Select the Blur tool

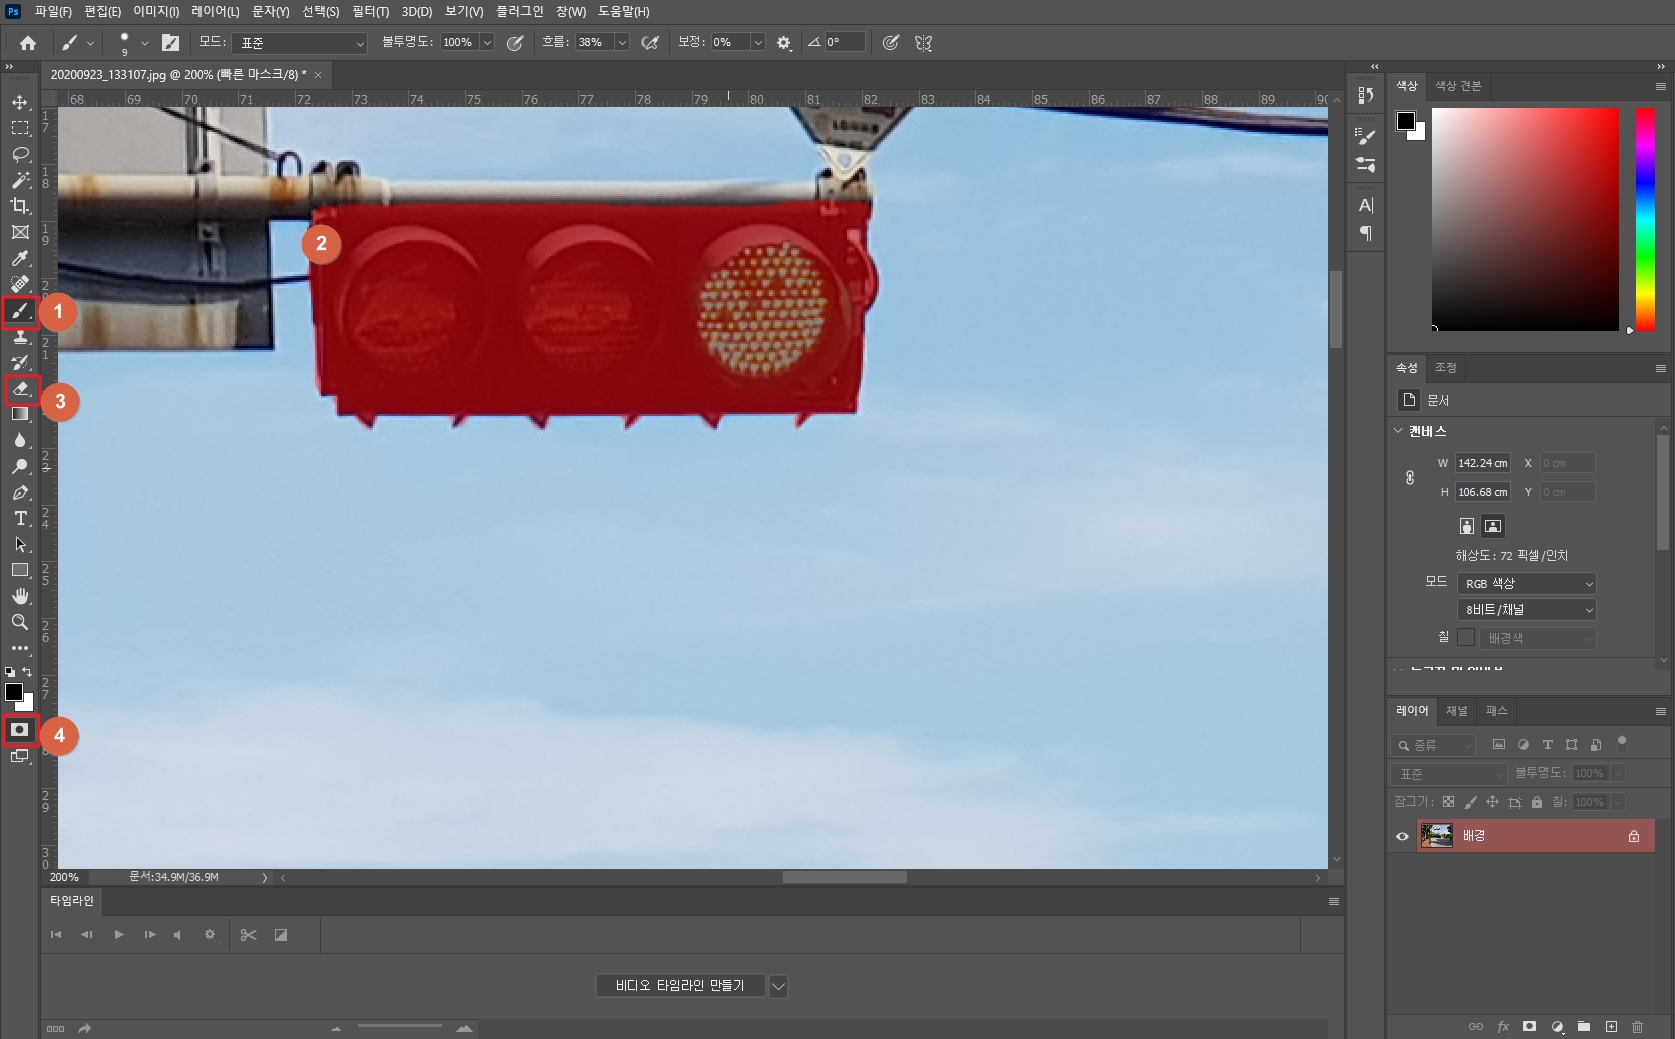(x=20, y=440)
